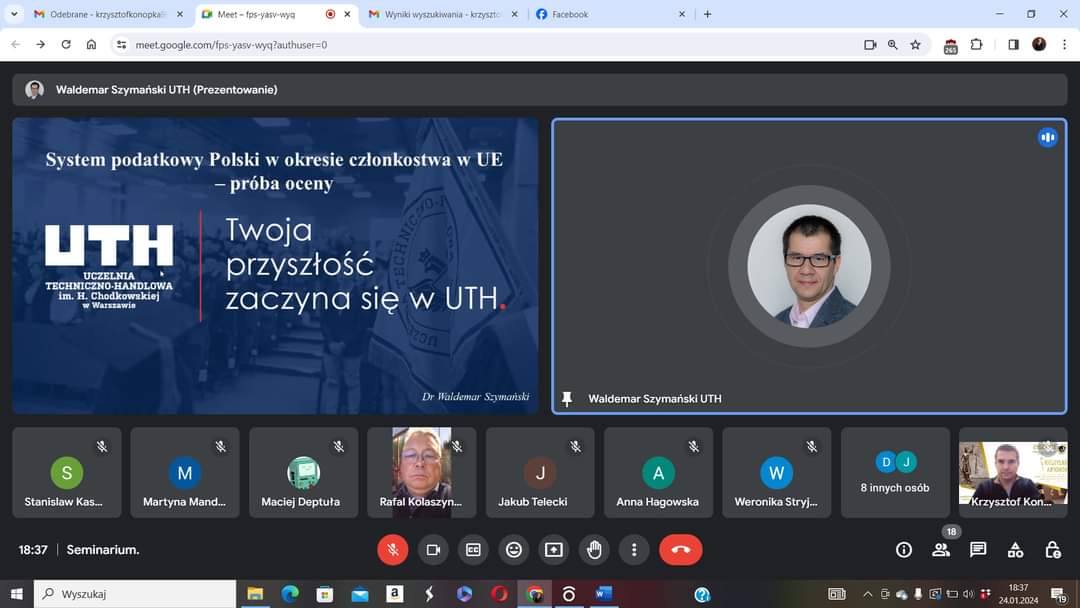1080x608 pixels.
Task: Select Martyna Mand... participant tile
Action: click(x=185, y=472)
